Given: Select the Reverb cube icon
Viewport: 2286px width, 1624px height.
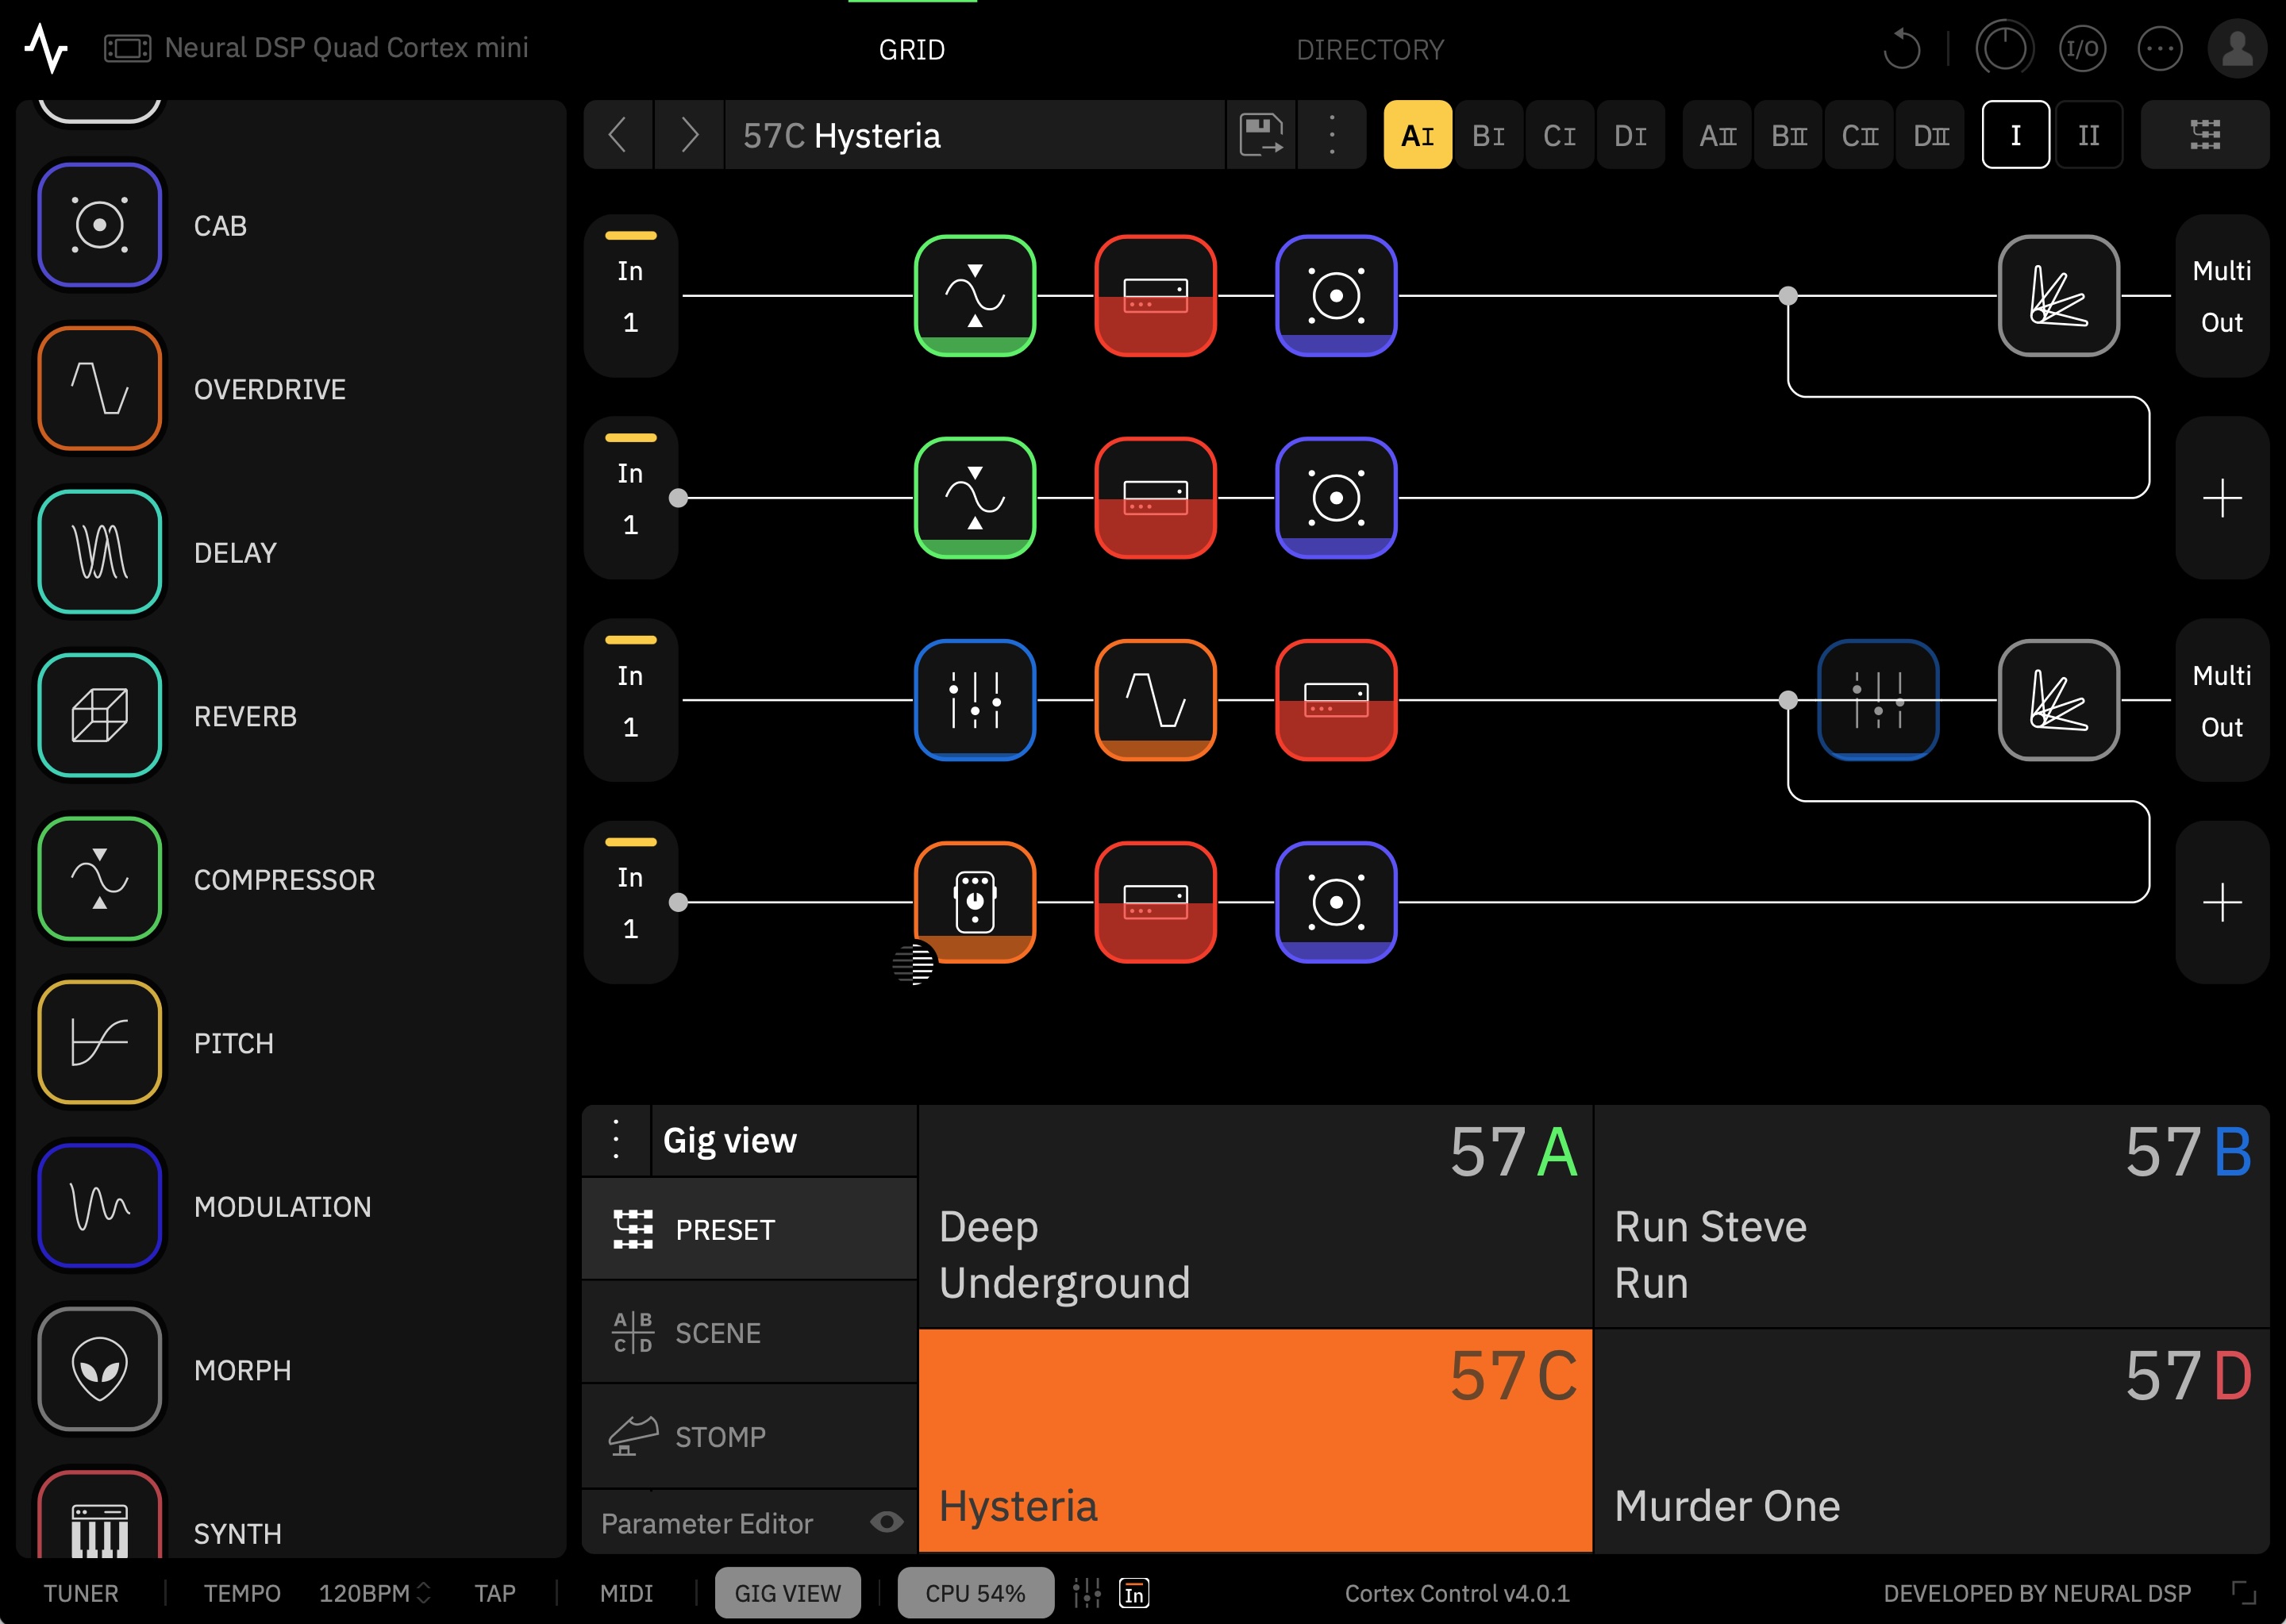Looking at the screenshot, I should coord(99,715).
